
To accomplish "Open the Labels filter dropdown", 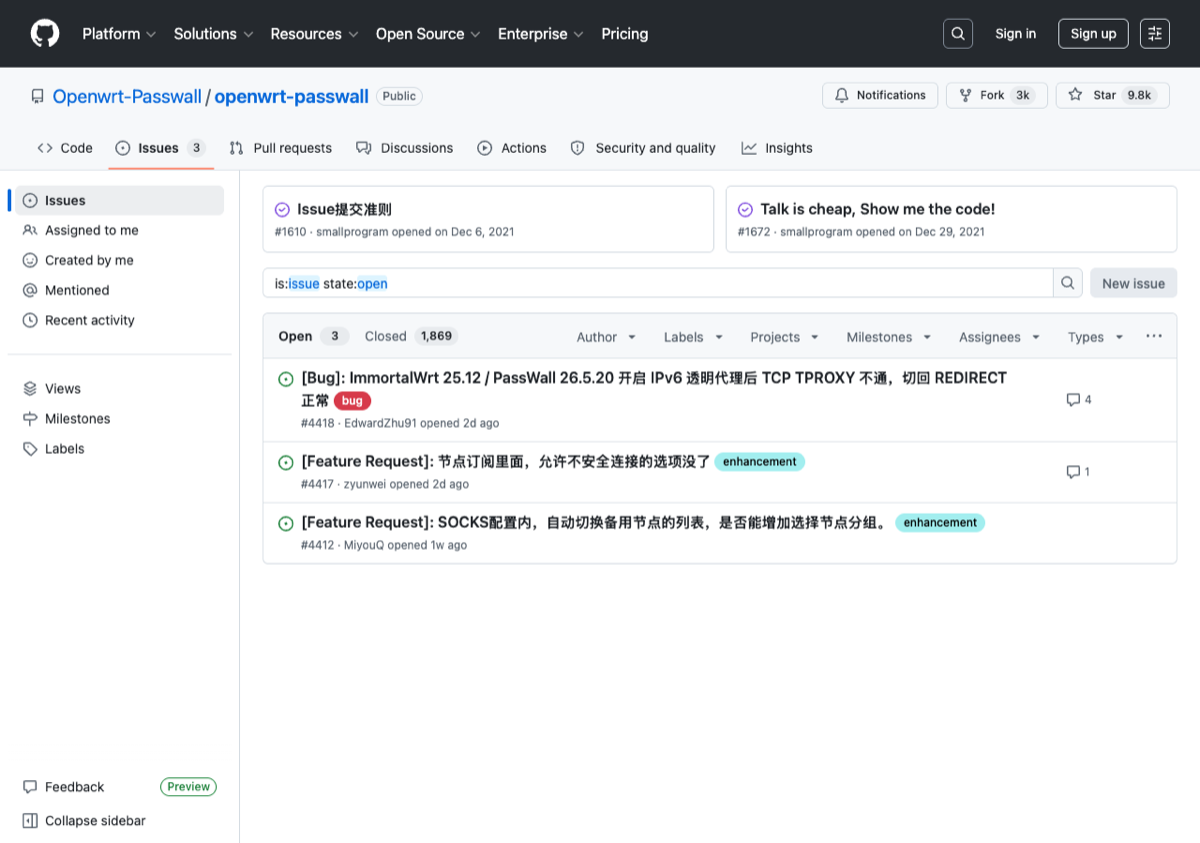I will 693,337.
